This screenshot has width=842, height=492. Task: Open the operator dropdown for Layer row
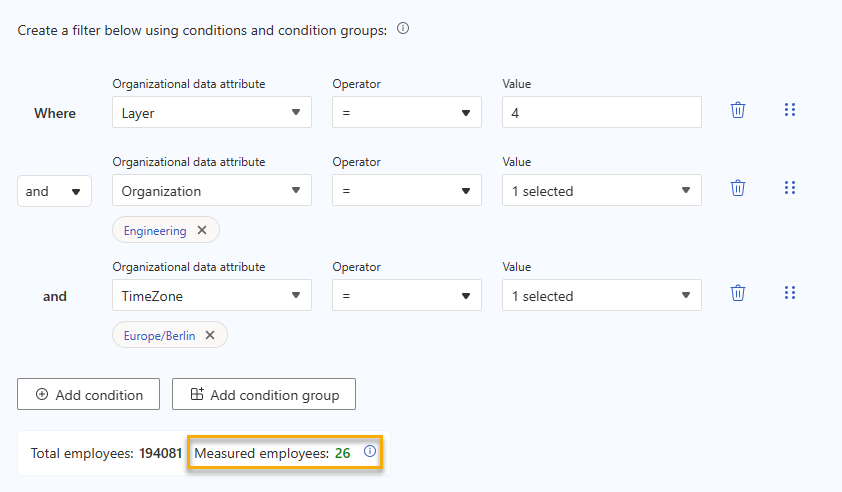[x=406, y=113]
